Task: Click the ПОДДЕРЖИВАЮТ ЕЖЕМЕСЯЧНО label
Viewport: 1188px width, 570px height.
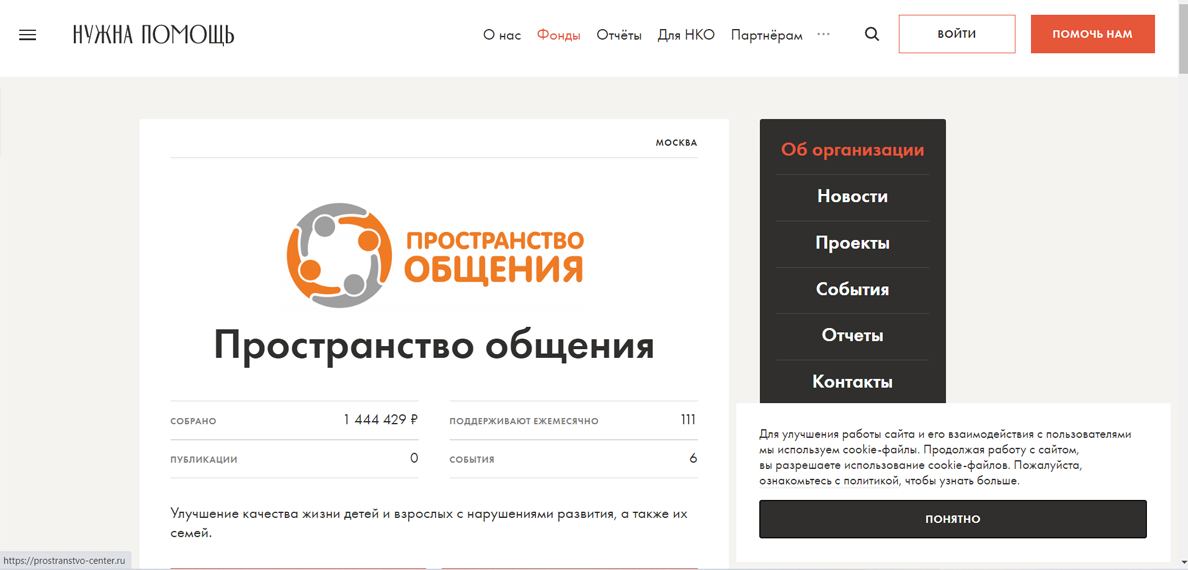Action: point(524,421)
